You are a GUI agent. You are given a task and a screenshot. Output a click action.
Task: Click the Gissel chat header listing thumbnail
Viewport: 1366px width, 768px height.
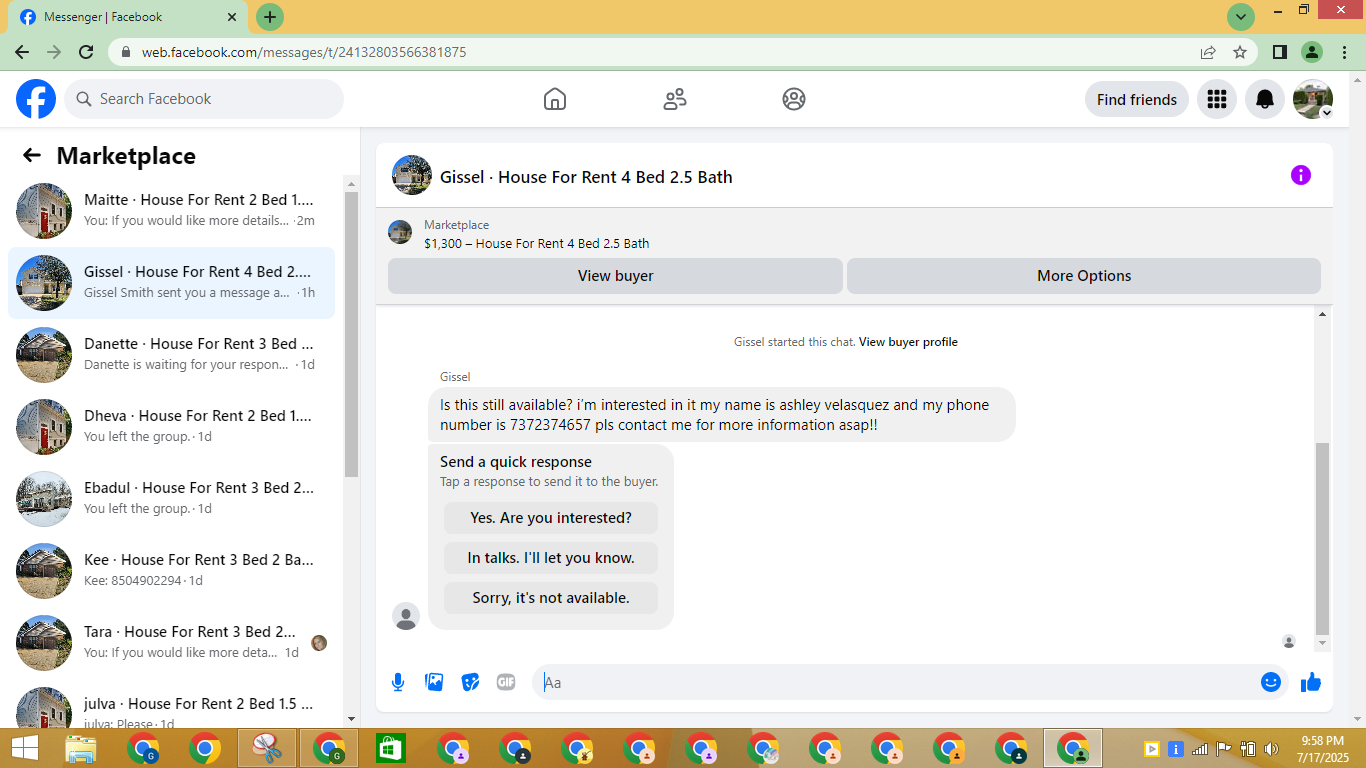pyautogui.click(x=412, y=175)
